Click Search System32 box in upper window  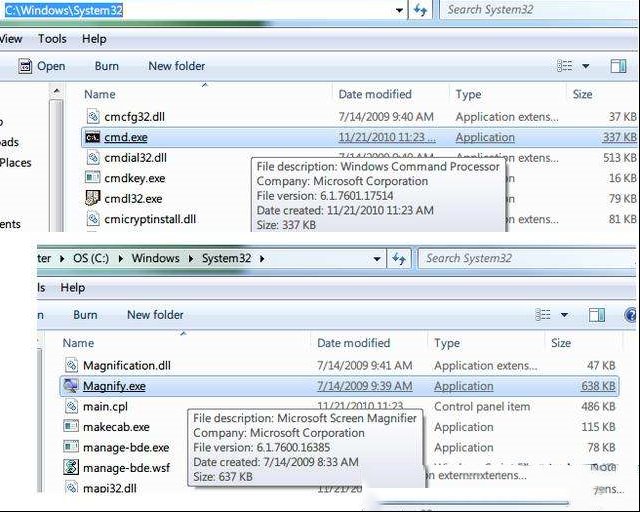pyautogui.click(x=539, y=9)
